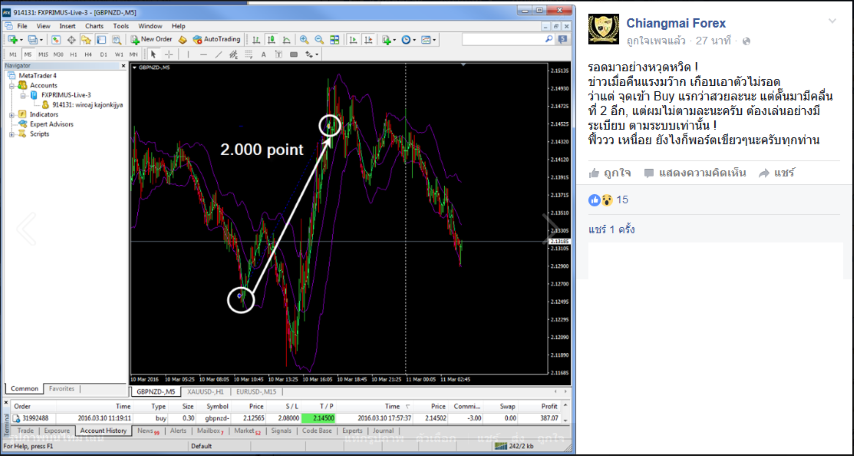
Task: Open the News tab in Terminal
Action: click(x=148, y=430)
